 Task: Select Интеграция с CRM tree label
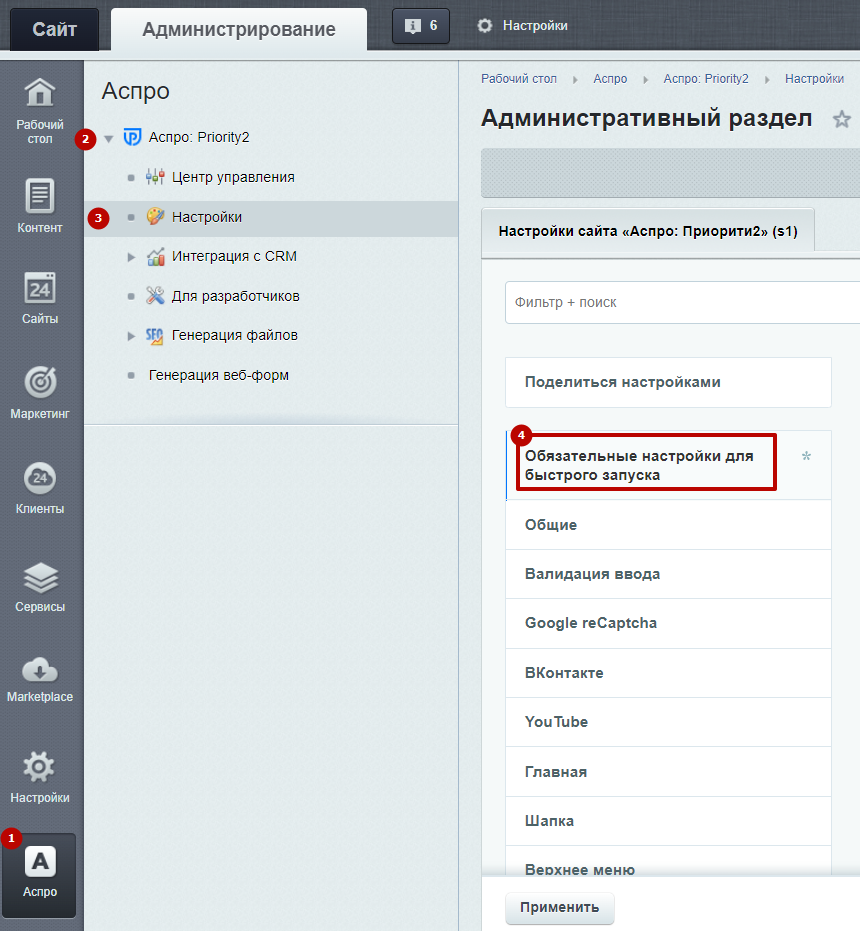coord(234,256)
